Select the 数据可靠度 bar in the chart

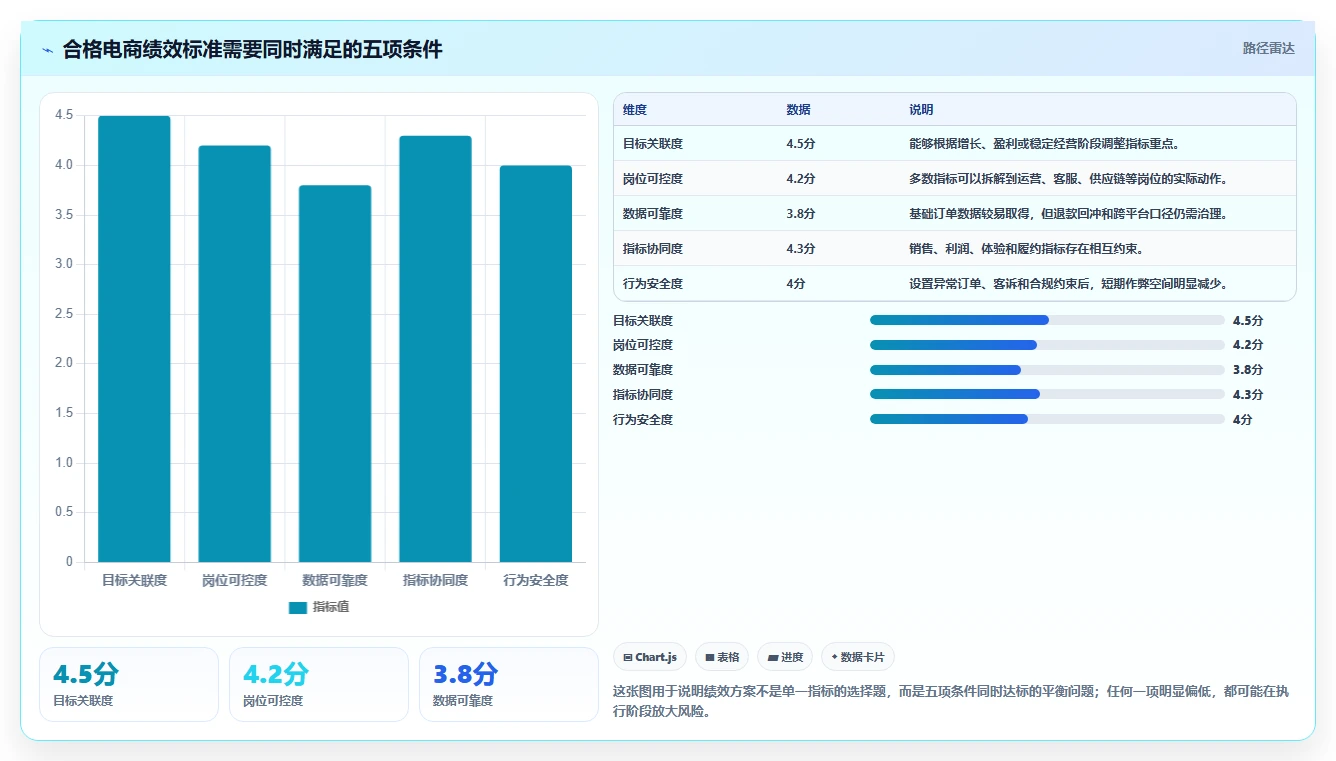coord(335,374)
